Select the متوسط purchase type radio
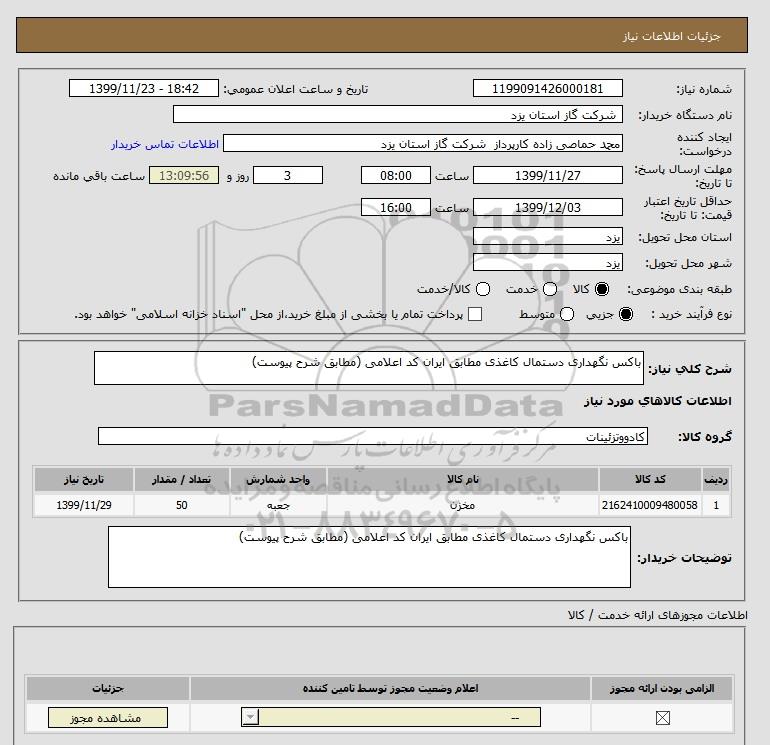The height and width of the screenshot is (745, 770). (567, 314)
